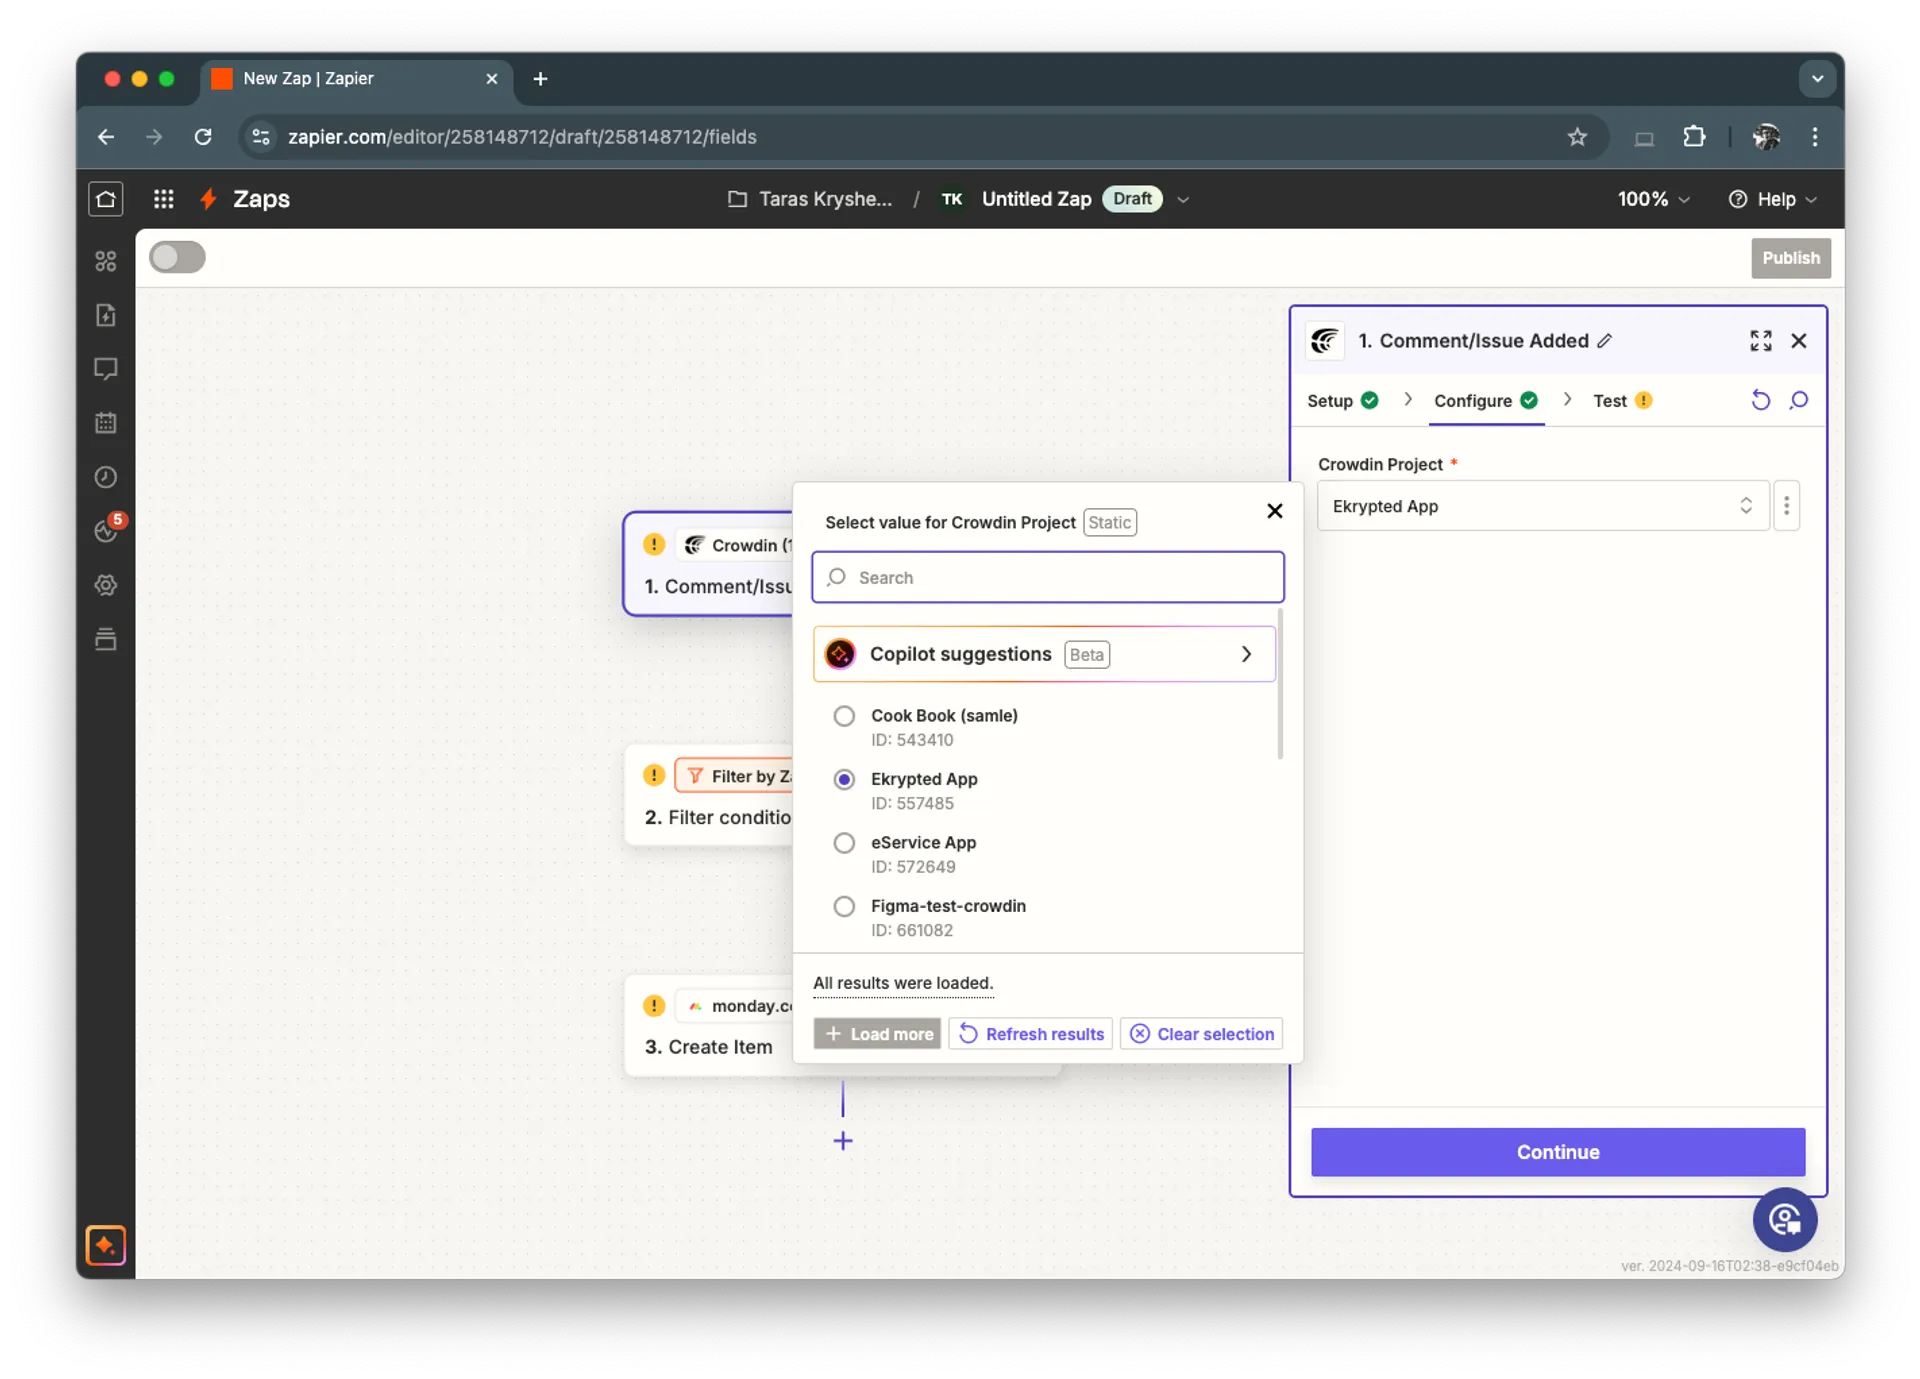
Task: Click Search input field in project selector
Action: point(1049,577)
